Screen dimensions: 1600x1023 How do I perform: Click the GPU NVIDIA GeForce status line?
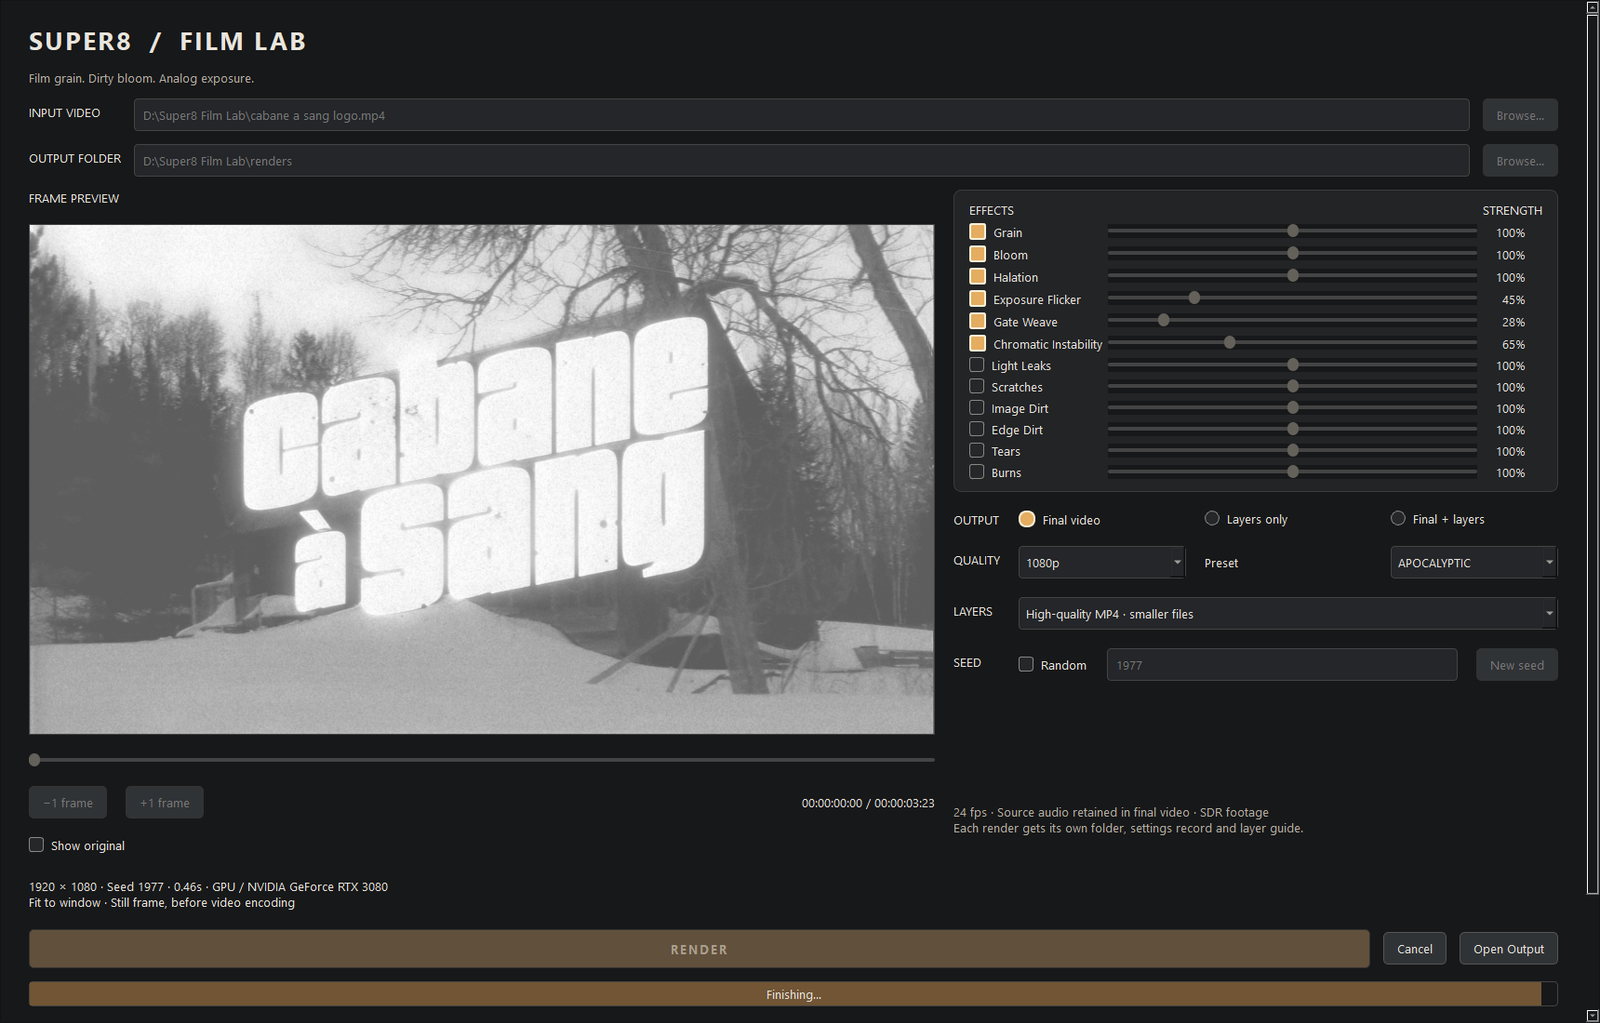(x=208, y=887)
